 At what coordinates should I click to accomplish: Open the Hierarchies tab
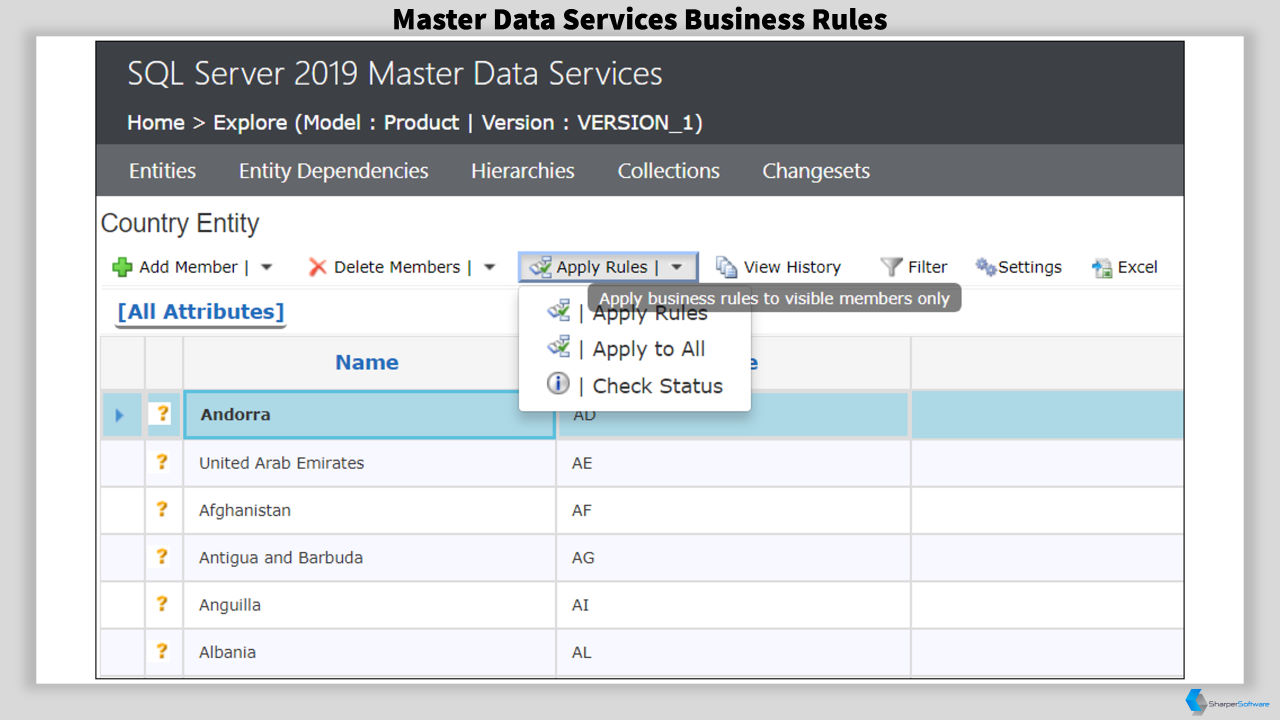coord(523,171)
